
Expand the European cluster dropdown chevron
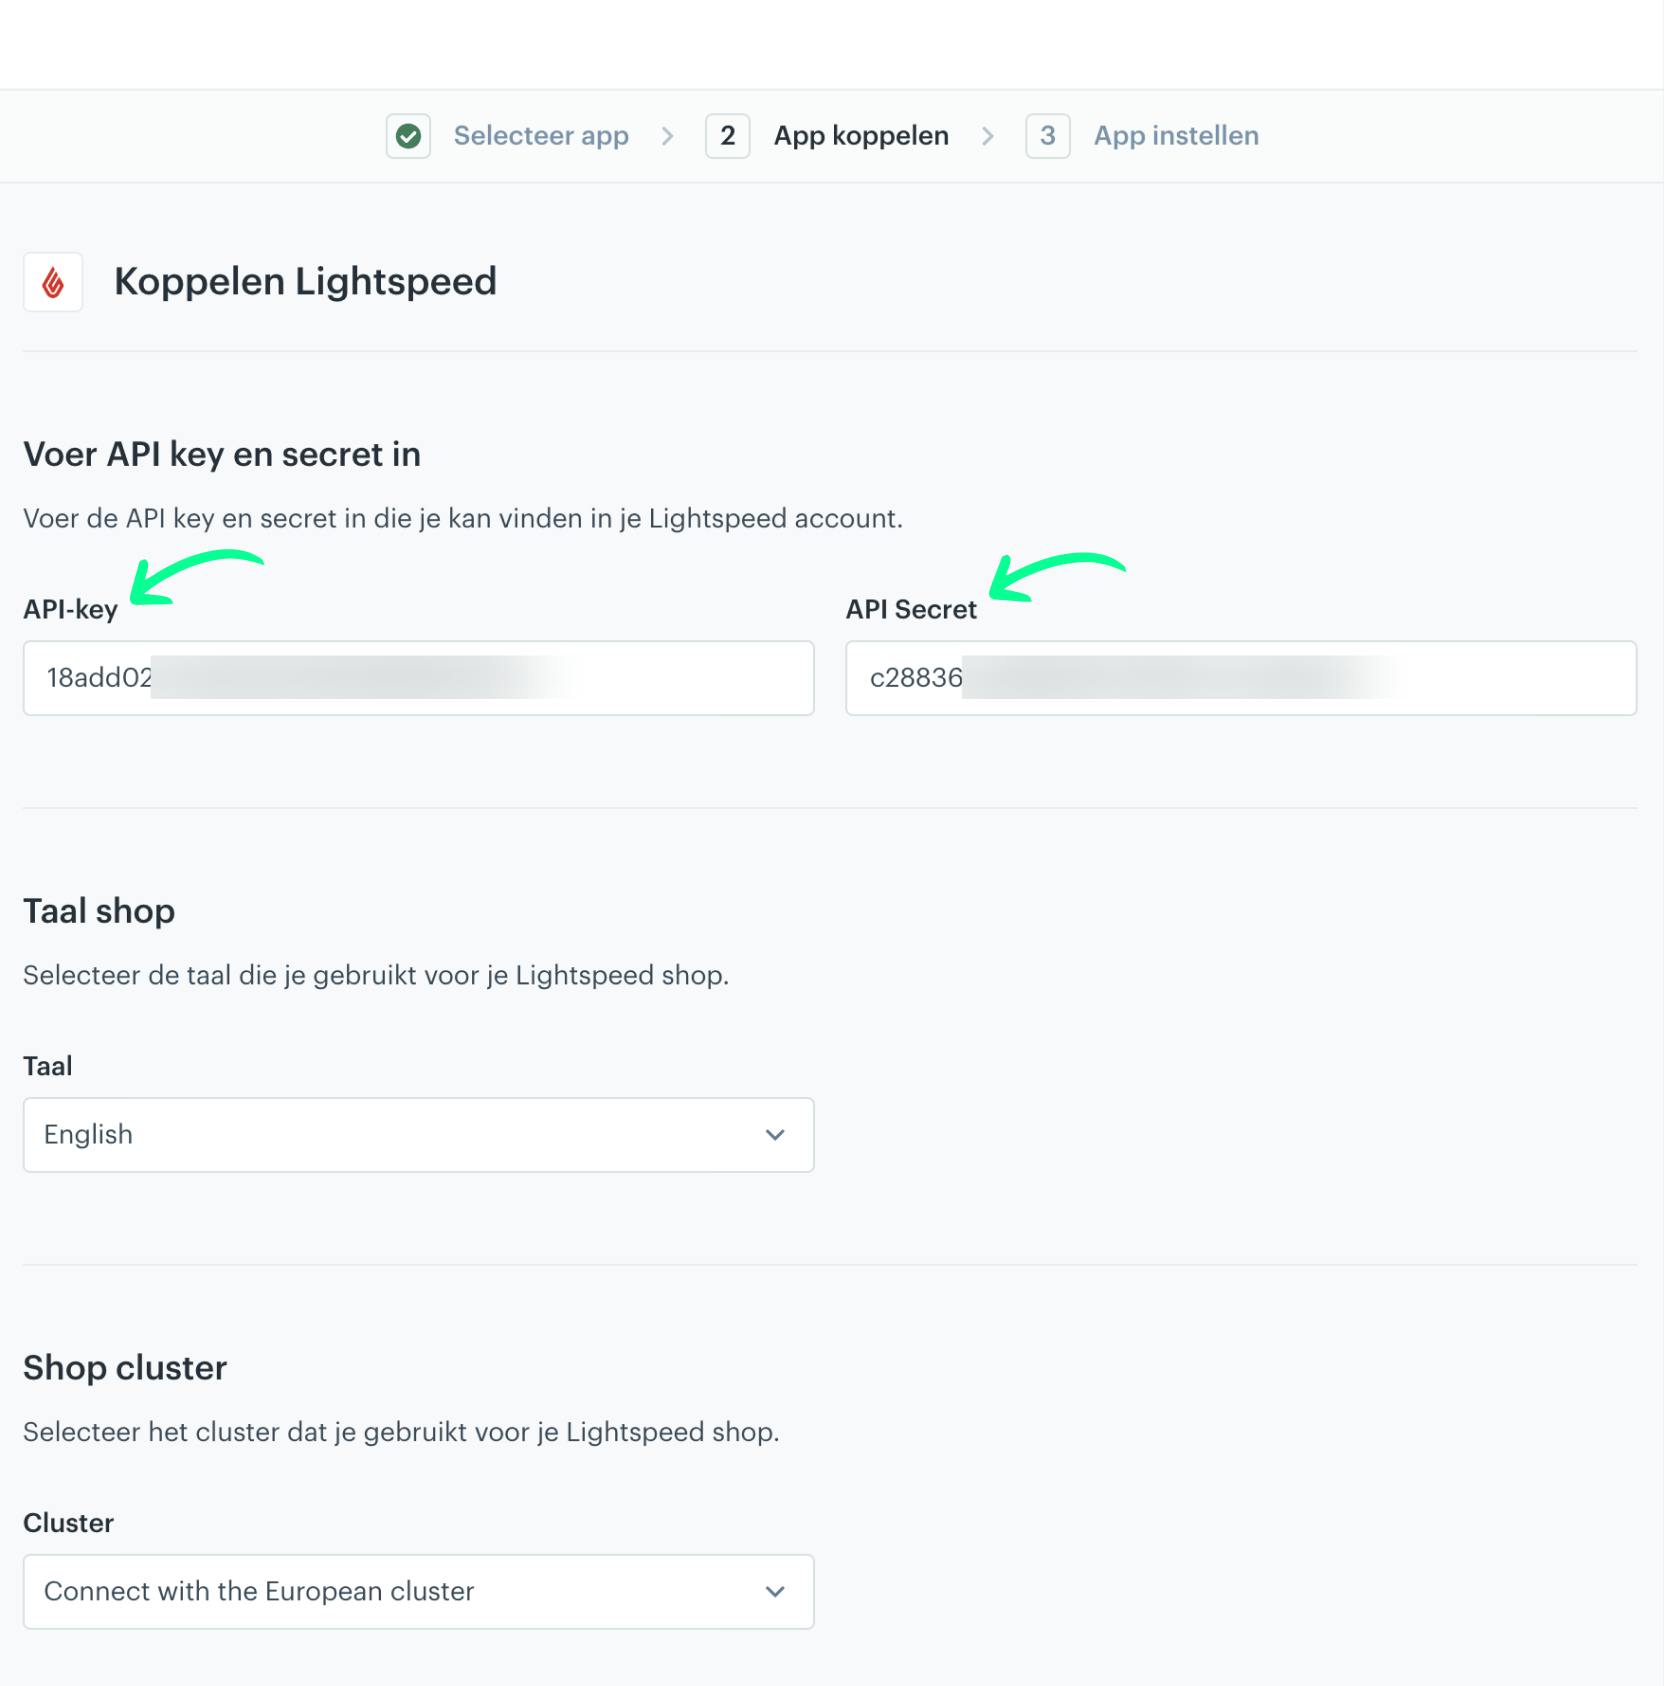pyautogui.click(x=775, y=1592)
